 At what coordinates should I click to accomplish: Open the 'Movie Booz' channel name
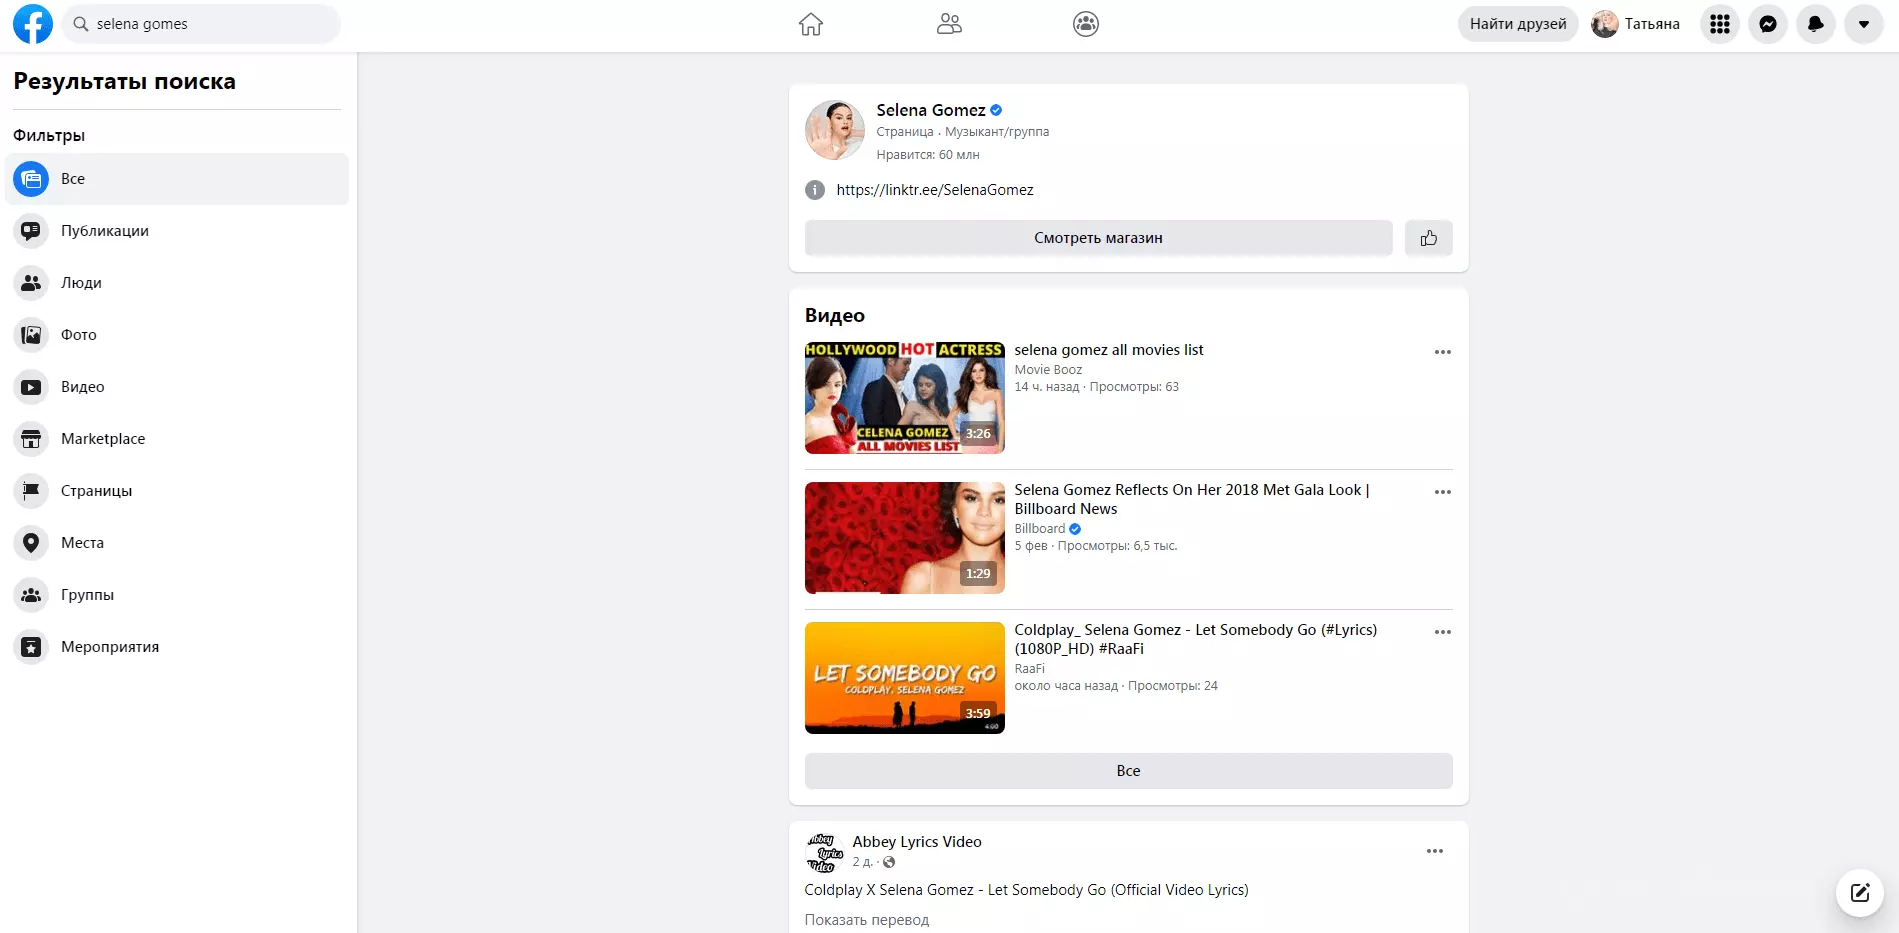(x=1048, y=370)
